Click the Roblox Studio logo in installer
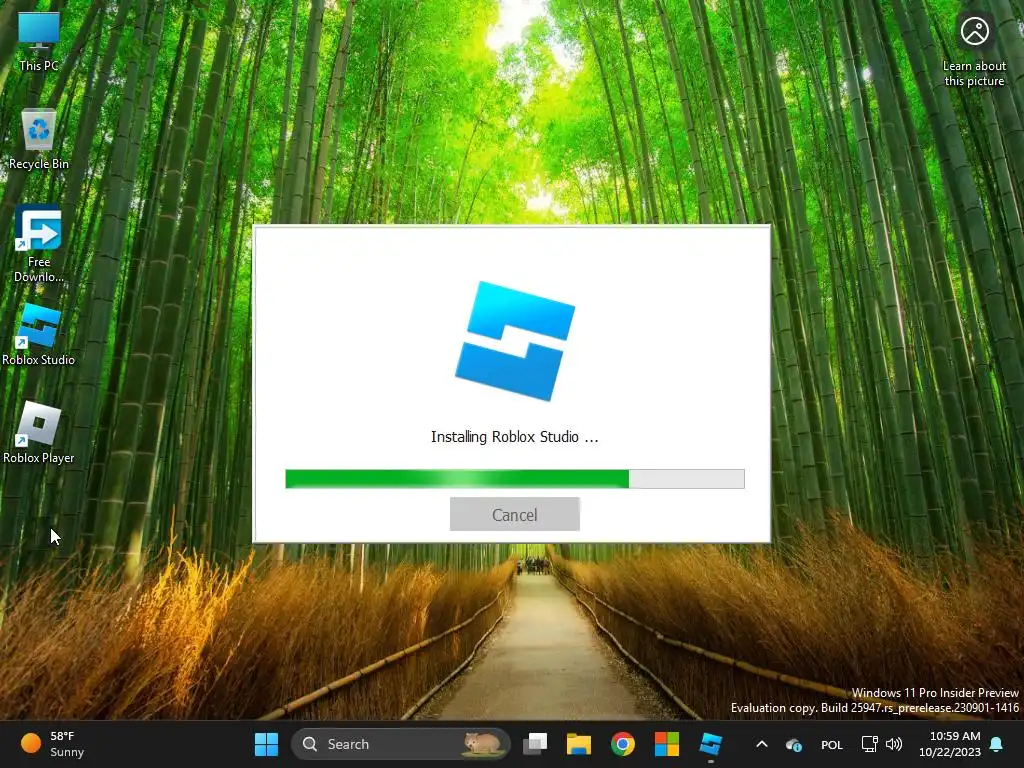The width and height of the screenshot is (1024, 768). tap(515, 341)
